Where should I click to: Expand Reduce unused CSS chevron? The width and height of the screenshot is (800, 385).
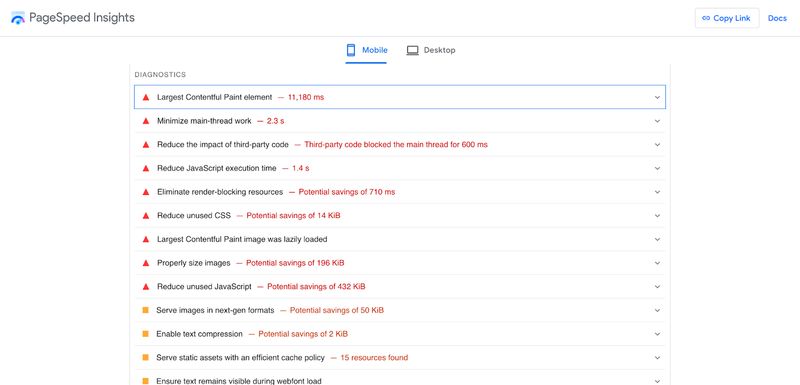(657, 216)
